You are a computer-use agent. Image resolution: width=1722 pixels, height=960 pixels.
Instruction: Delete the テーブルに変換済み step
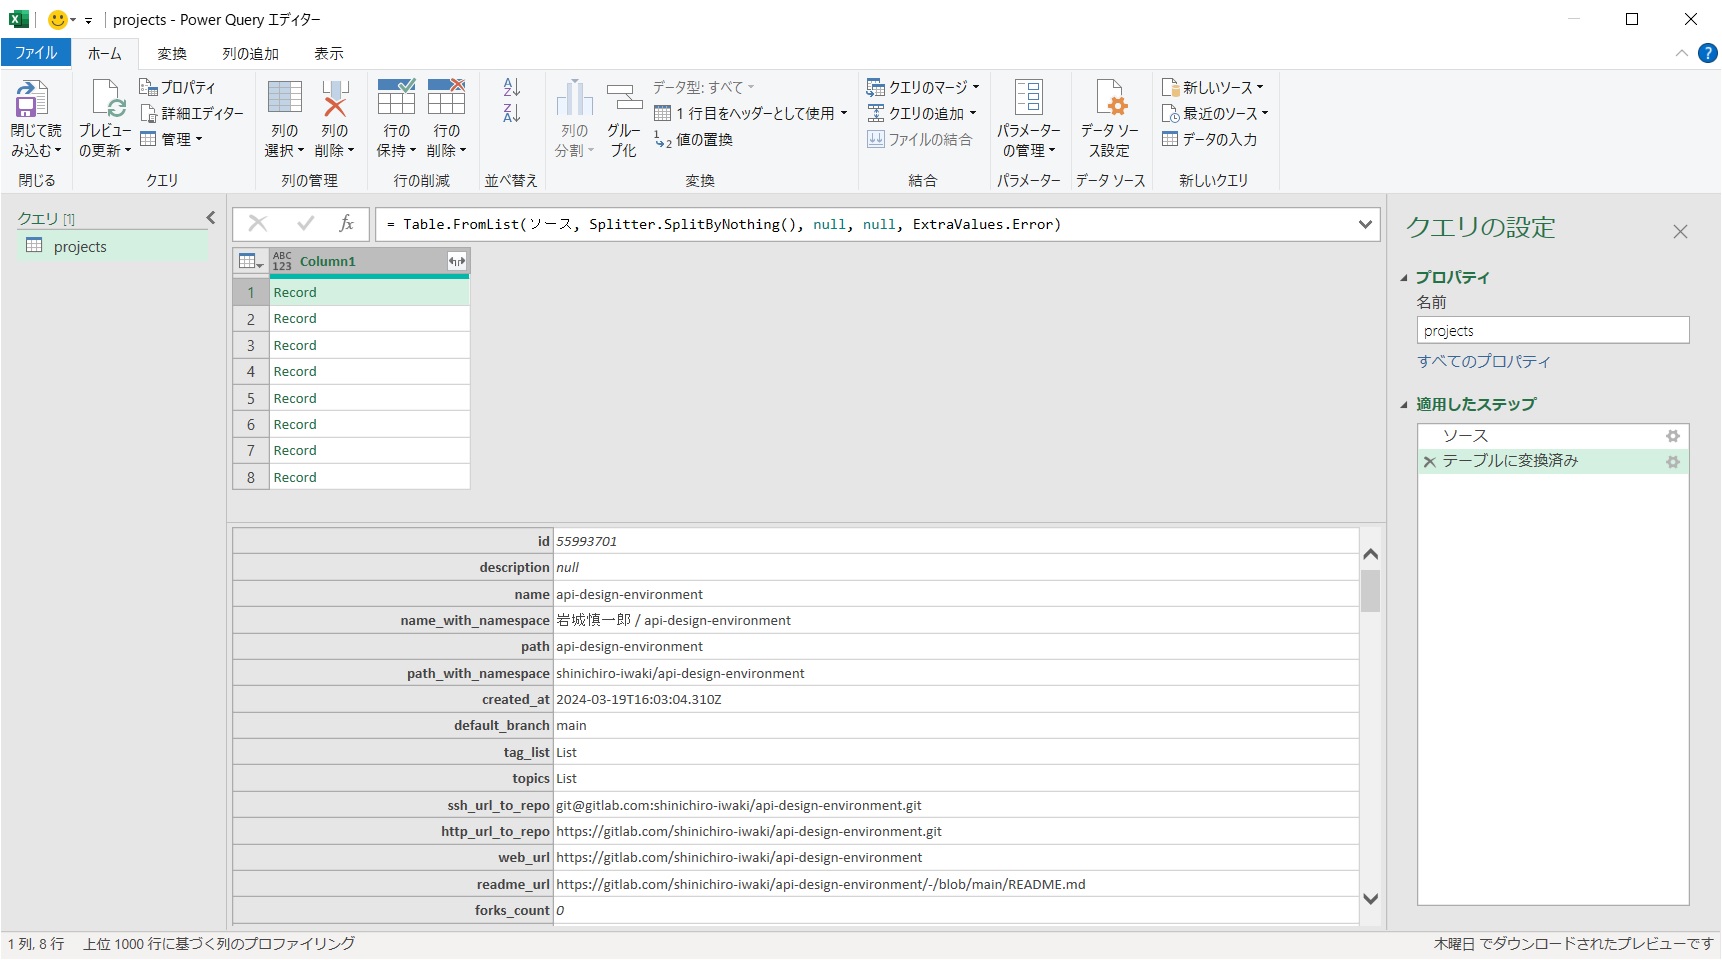pyautogui.click(x=1430, y=462)
